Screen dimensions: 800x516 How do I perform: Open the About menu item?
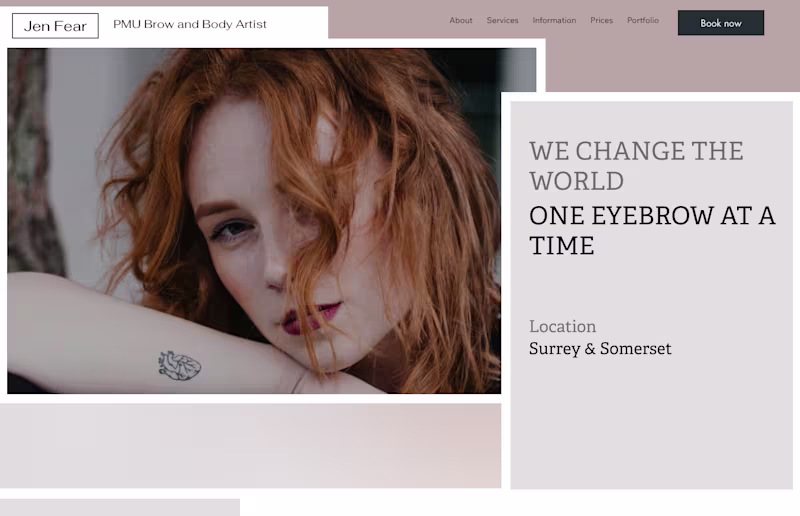click(461, 20)
